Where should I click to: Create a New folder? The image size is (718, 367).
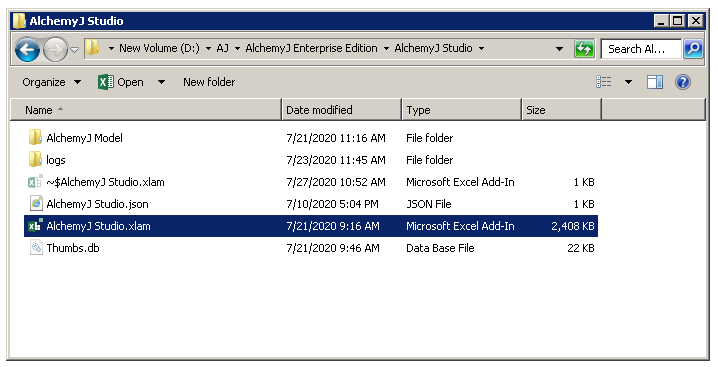[209, 82]
